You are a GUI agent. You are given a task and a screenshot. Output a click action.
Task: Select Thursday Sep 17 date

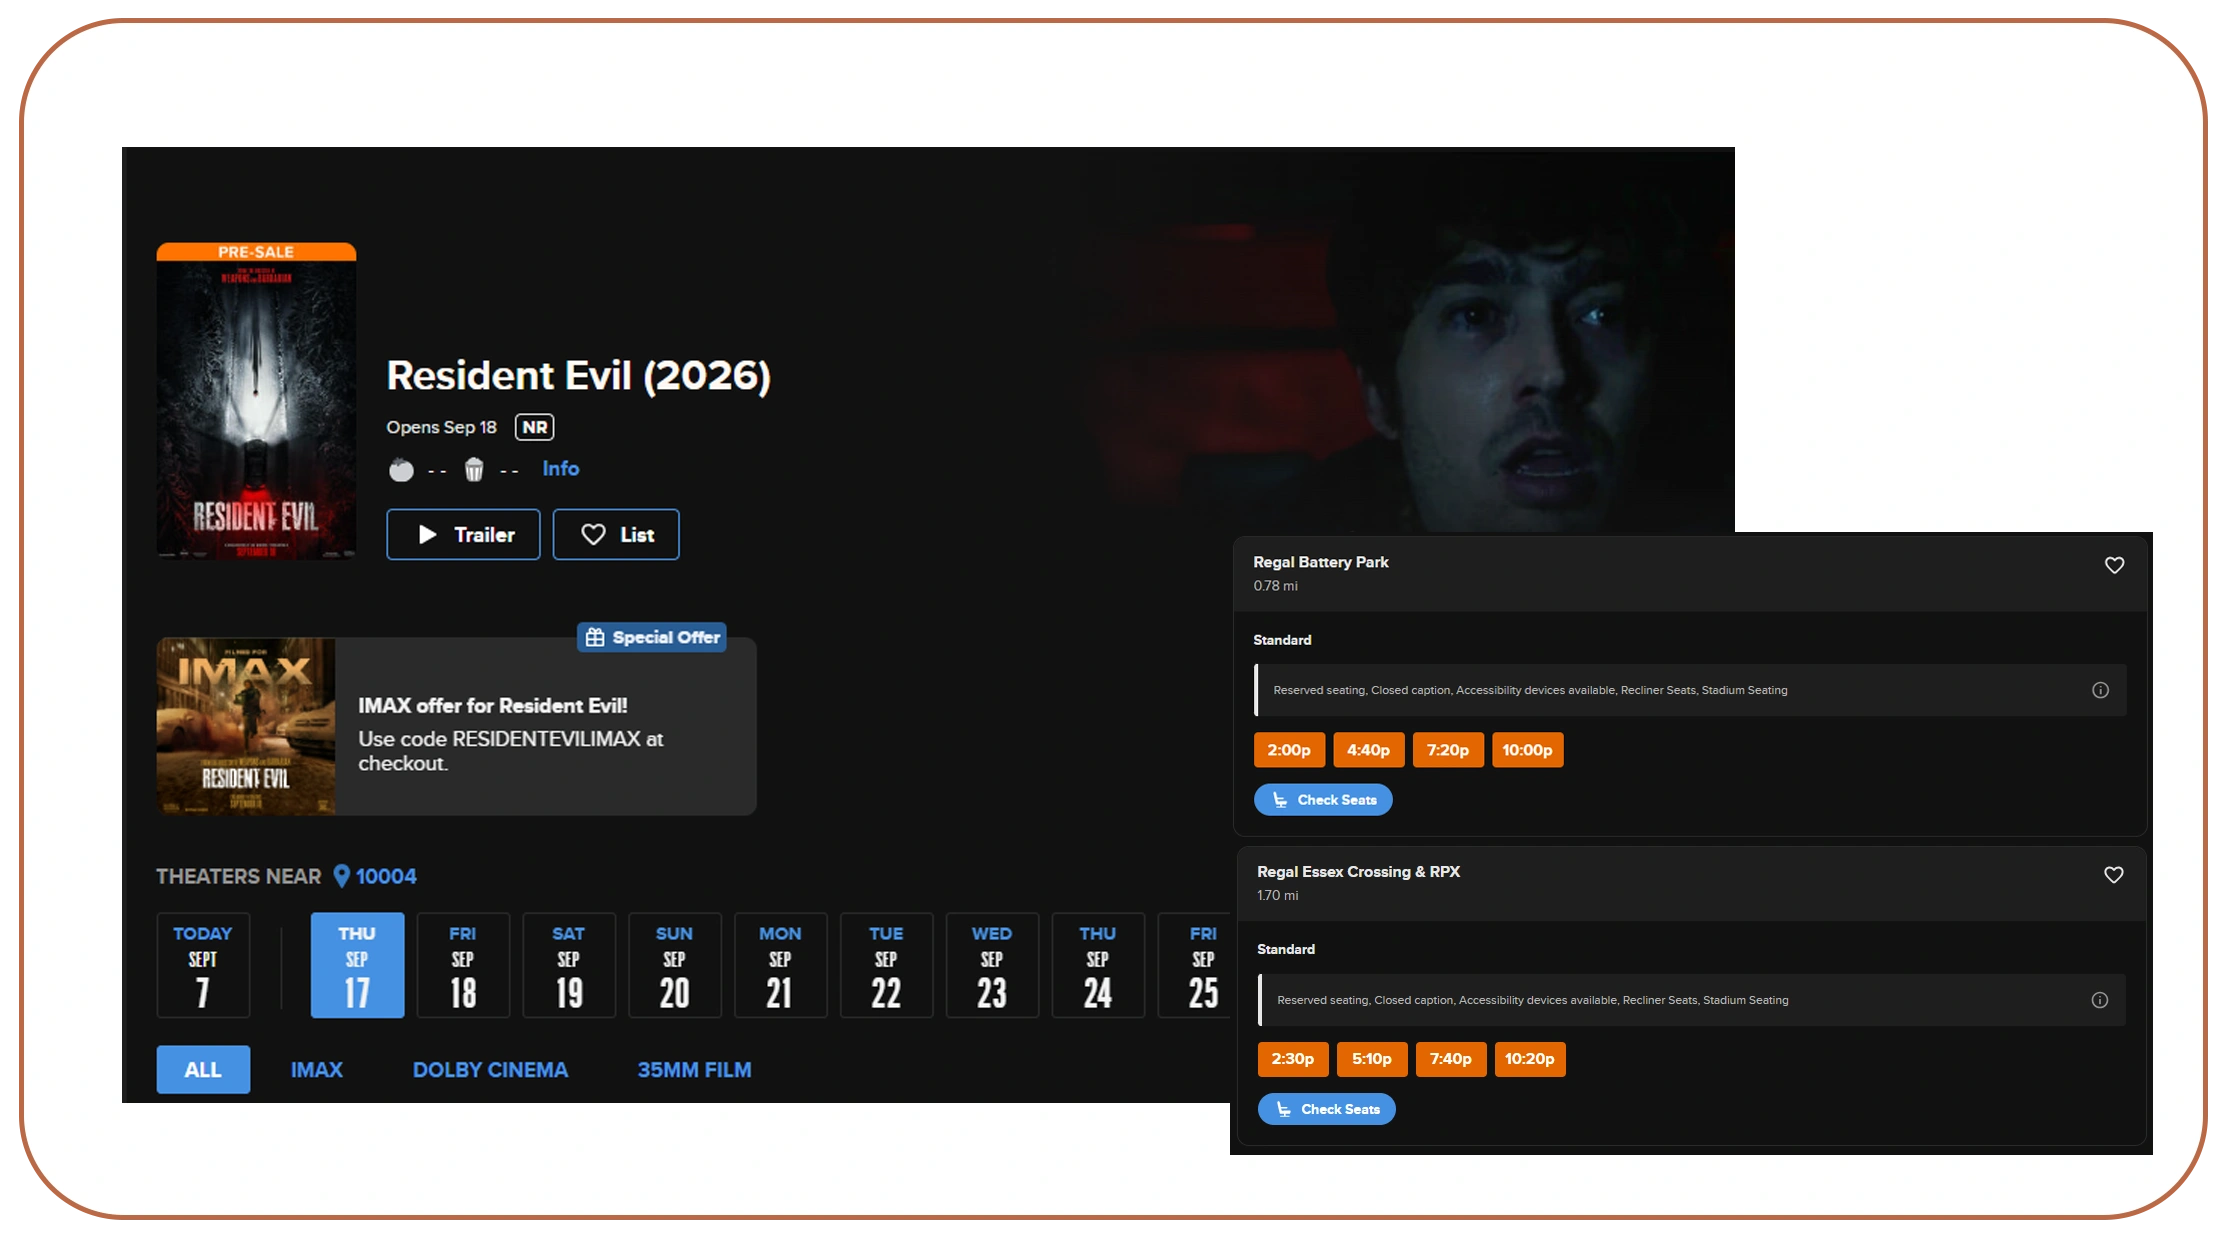(357, 965)
